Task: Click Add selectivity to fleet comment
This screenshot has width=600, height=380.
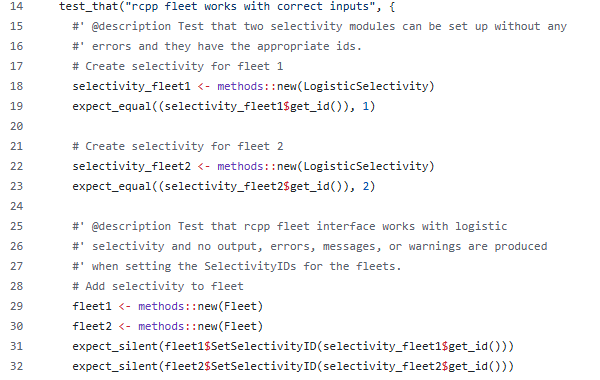Action: [158, 286]
